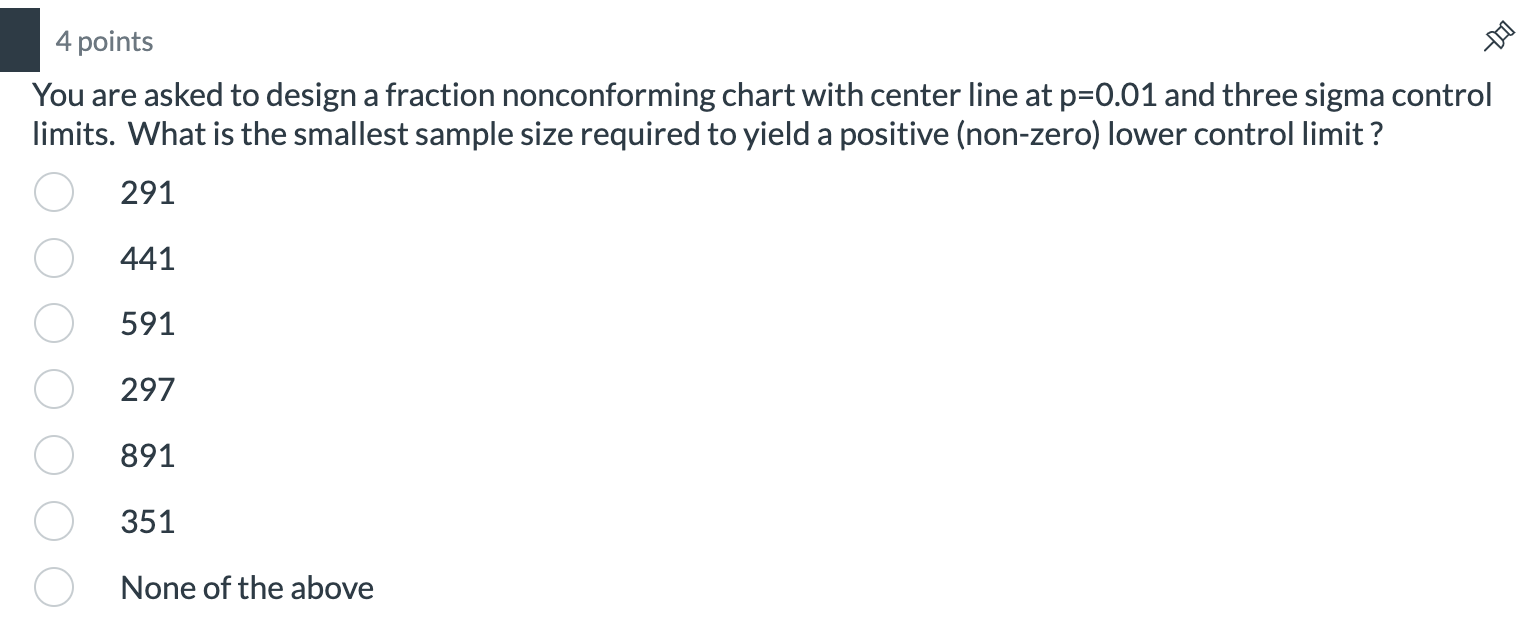Choose the 297 answer option
Image resolution: width=1520 pixels, height=632 pixels.
coord(54,389)
